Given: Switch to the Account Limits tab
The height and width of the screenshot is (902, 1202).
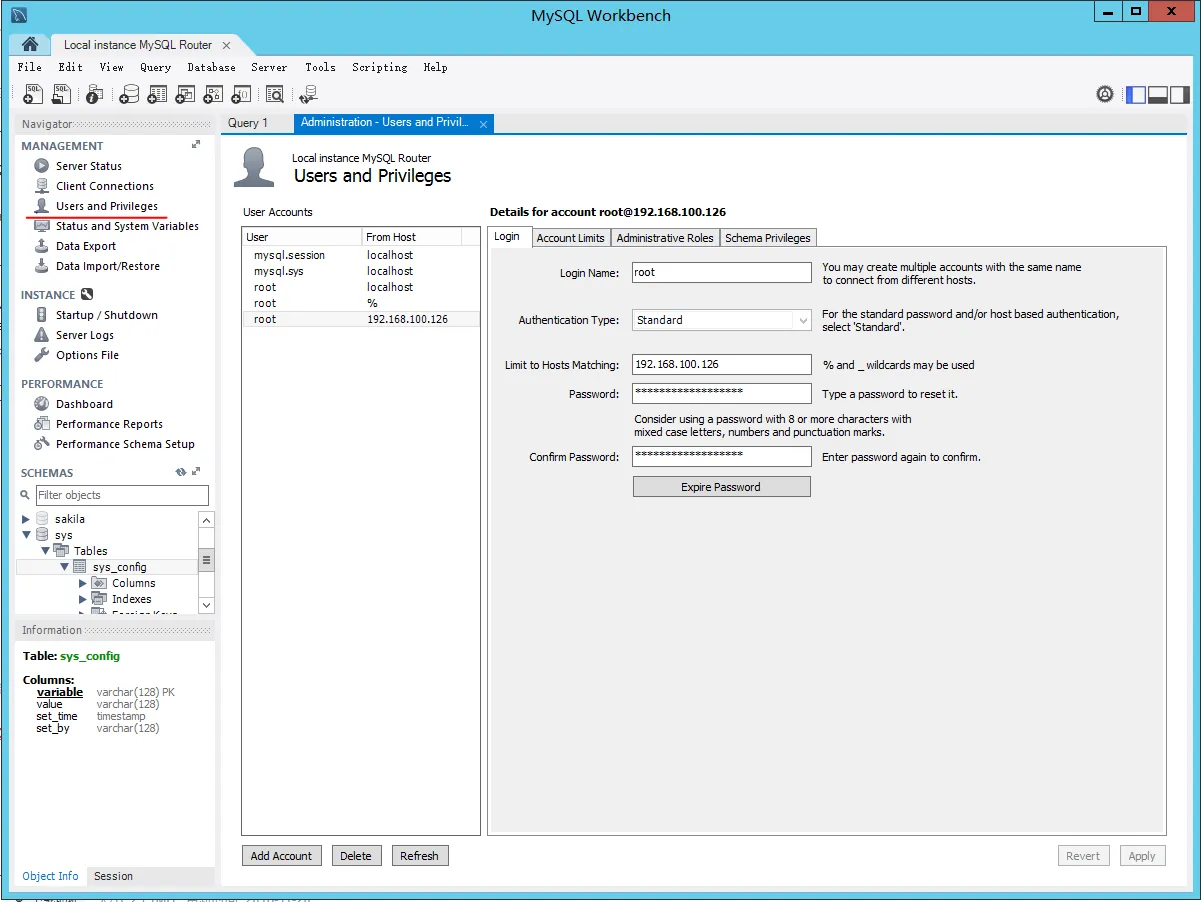Looking at the screenshot, I should 570,238.
